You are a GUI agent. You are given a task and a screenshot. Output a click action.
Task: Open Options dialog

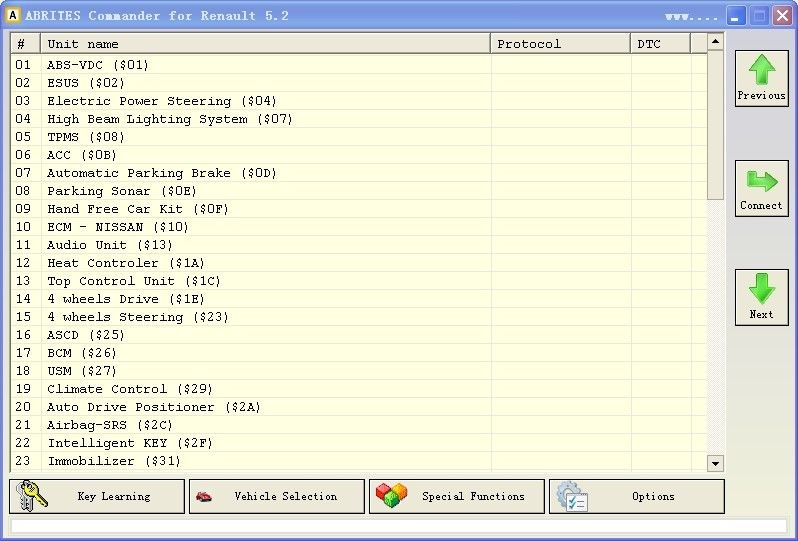coord(637,496)
